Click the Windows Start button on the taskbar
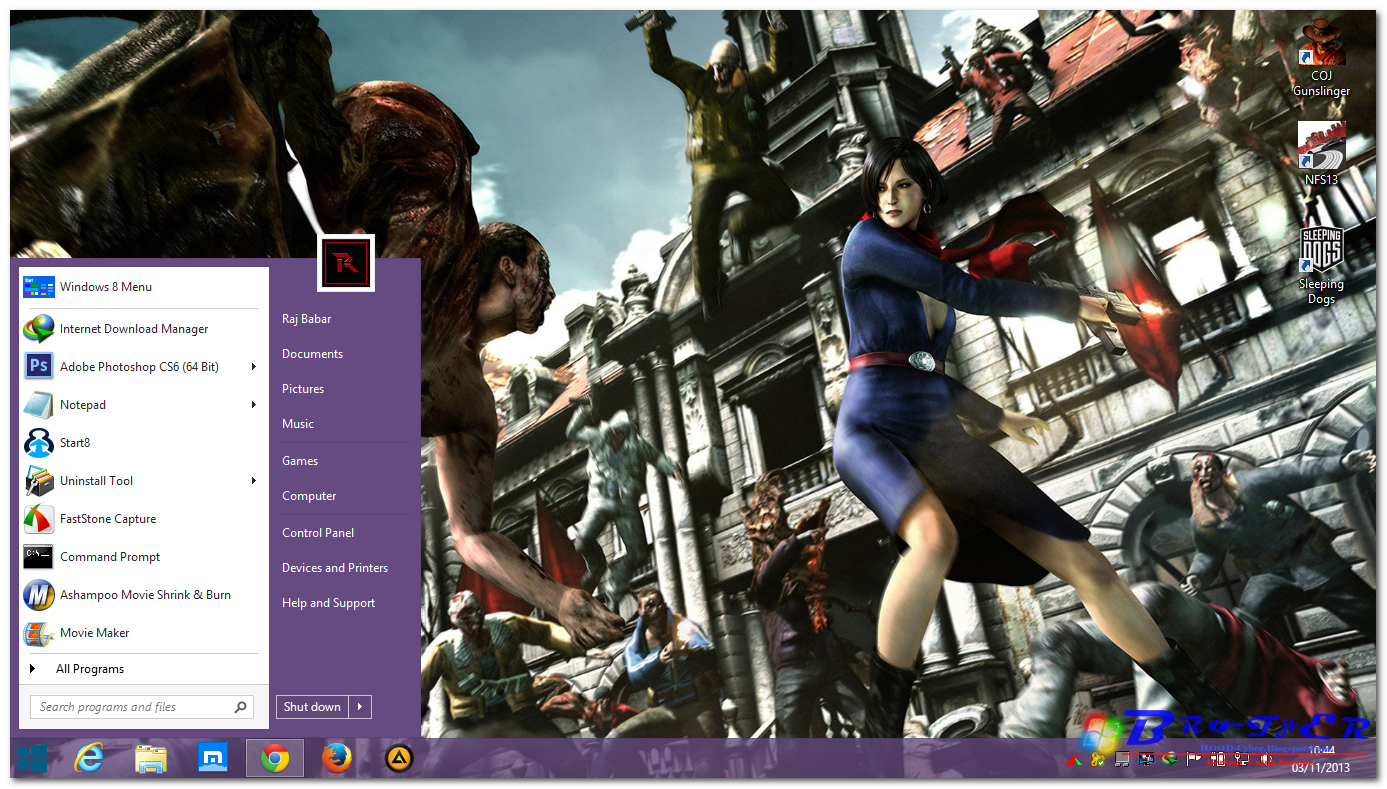Image resolution: width=1387 pixels, height=789 pixels. coord(32,759)
